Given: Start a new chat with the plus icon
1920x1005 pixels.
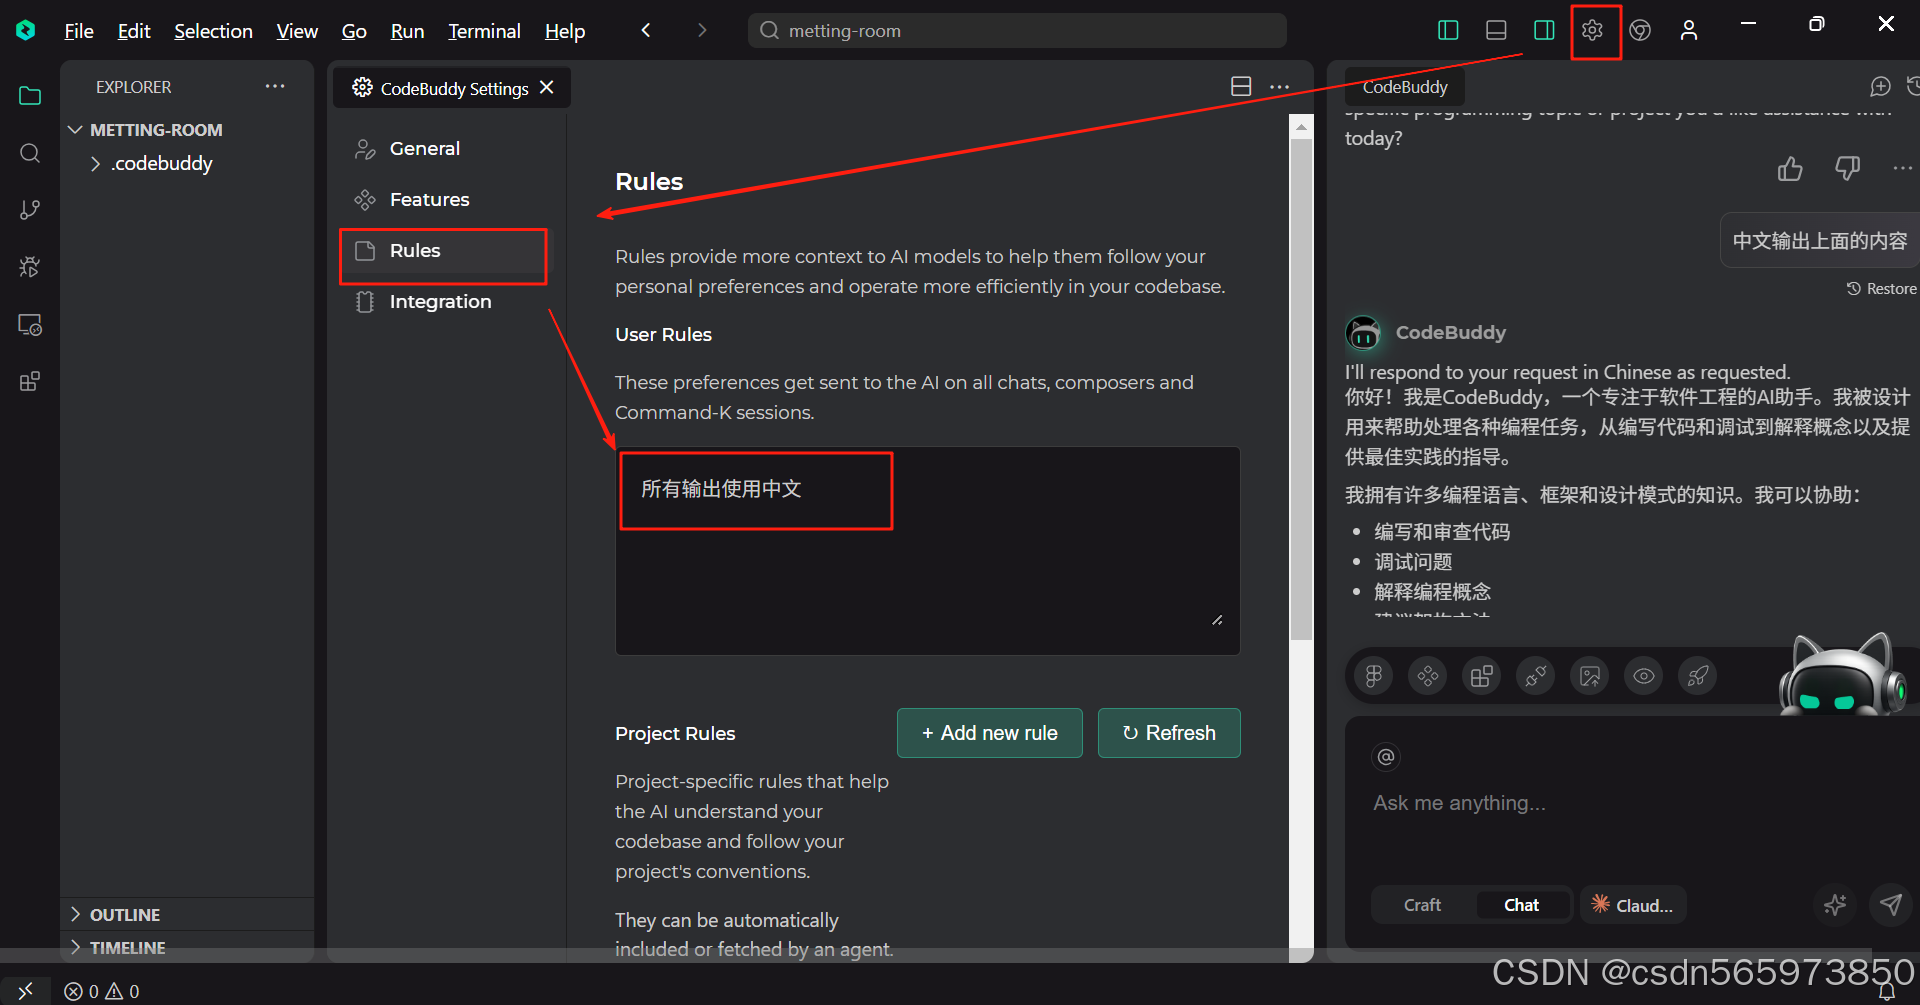Looking at the screenshot, I should [x=1880, y=87].
